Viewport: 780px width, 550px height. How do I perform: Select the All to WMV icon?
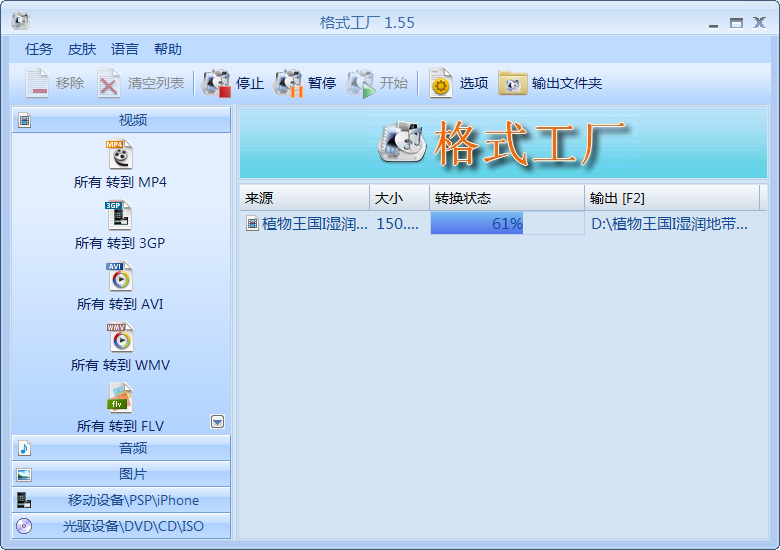(120, 337)
